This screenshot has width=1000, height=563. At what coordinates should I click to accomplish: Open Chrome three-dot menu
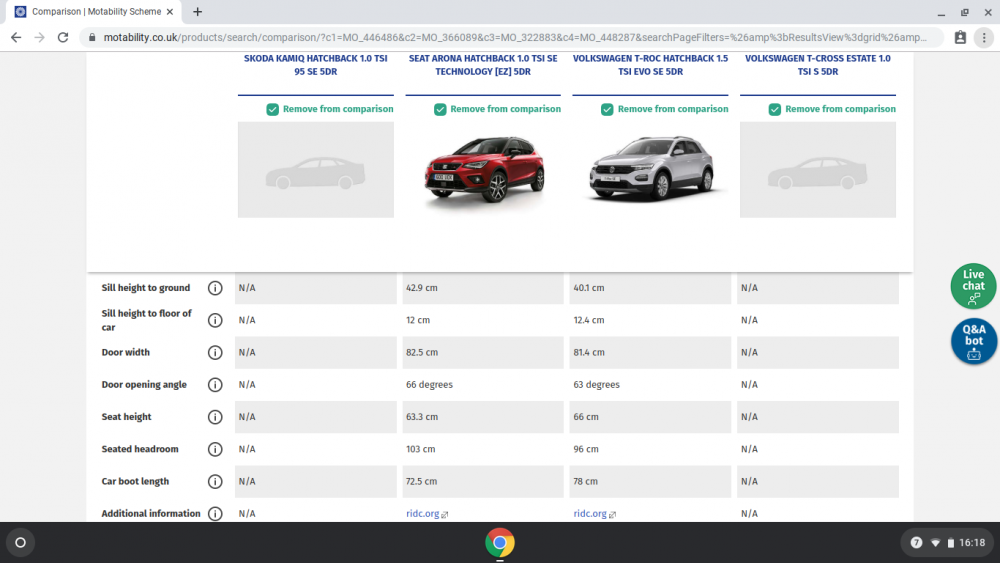[x=984, y=38]
